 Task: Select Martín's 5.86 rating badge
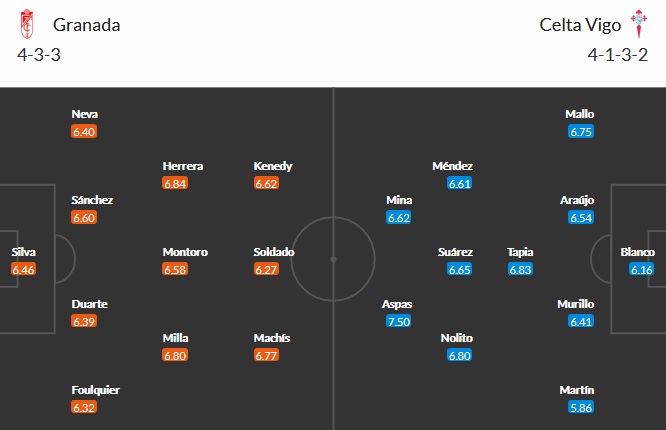coord(581,407)
